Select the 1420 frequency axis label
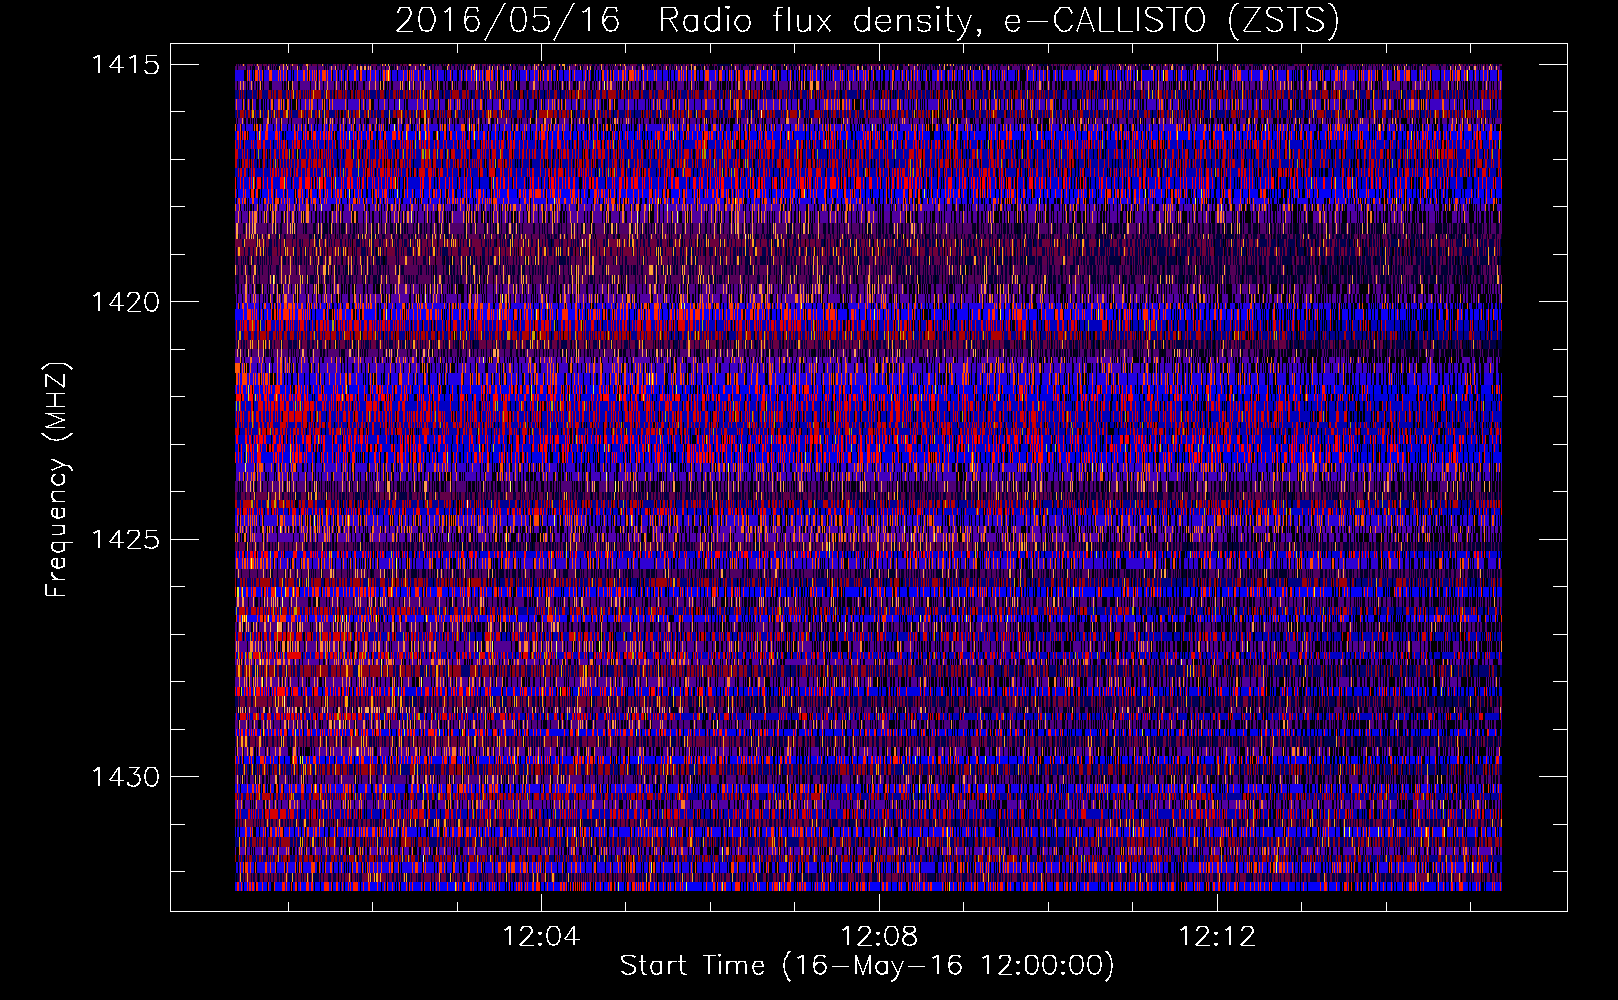The width and height of the screenshot is (1618, 1000). pos(126,302)
